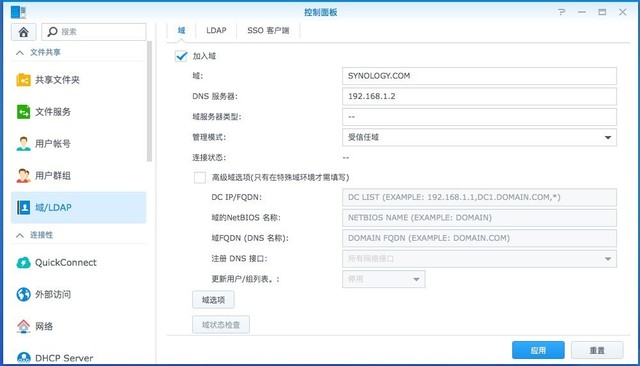Switch to the LDAP tab
640x366 pixels.
[x=216, y=31]
